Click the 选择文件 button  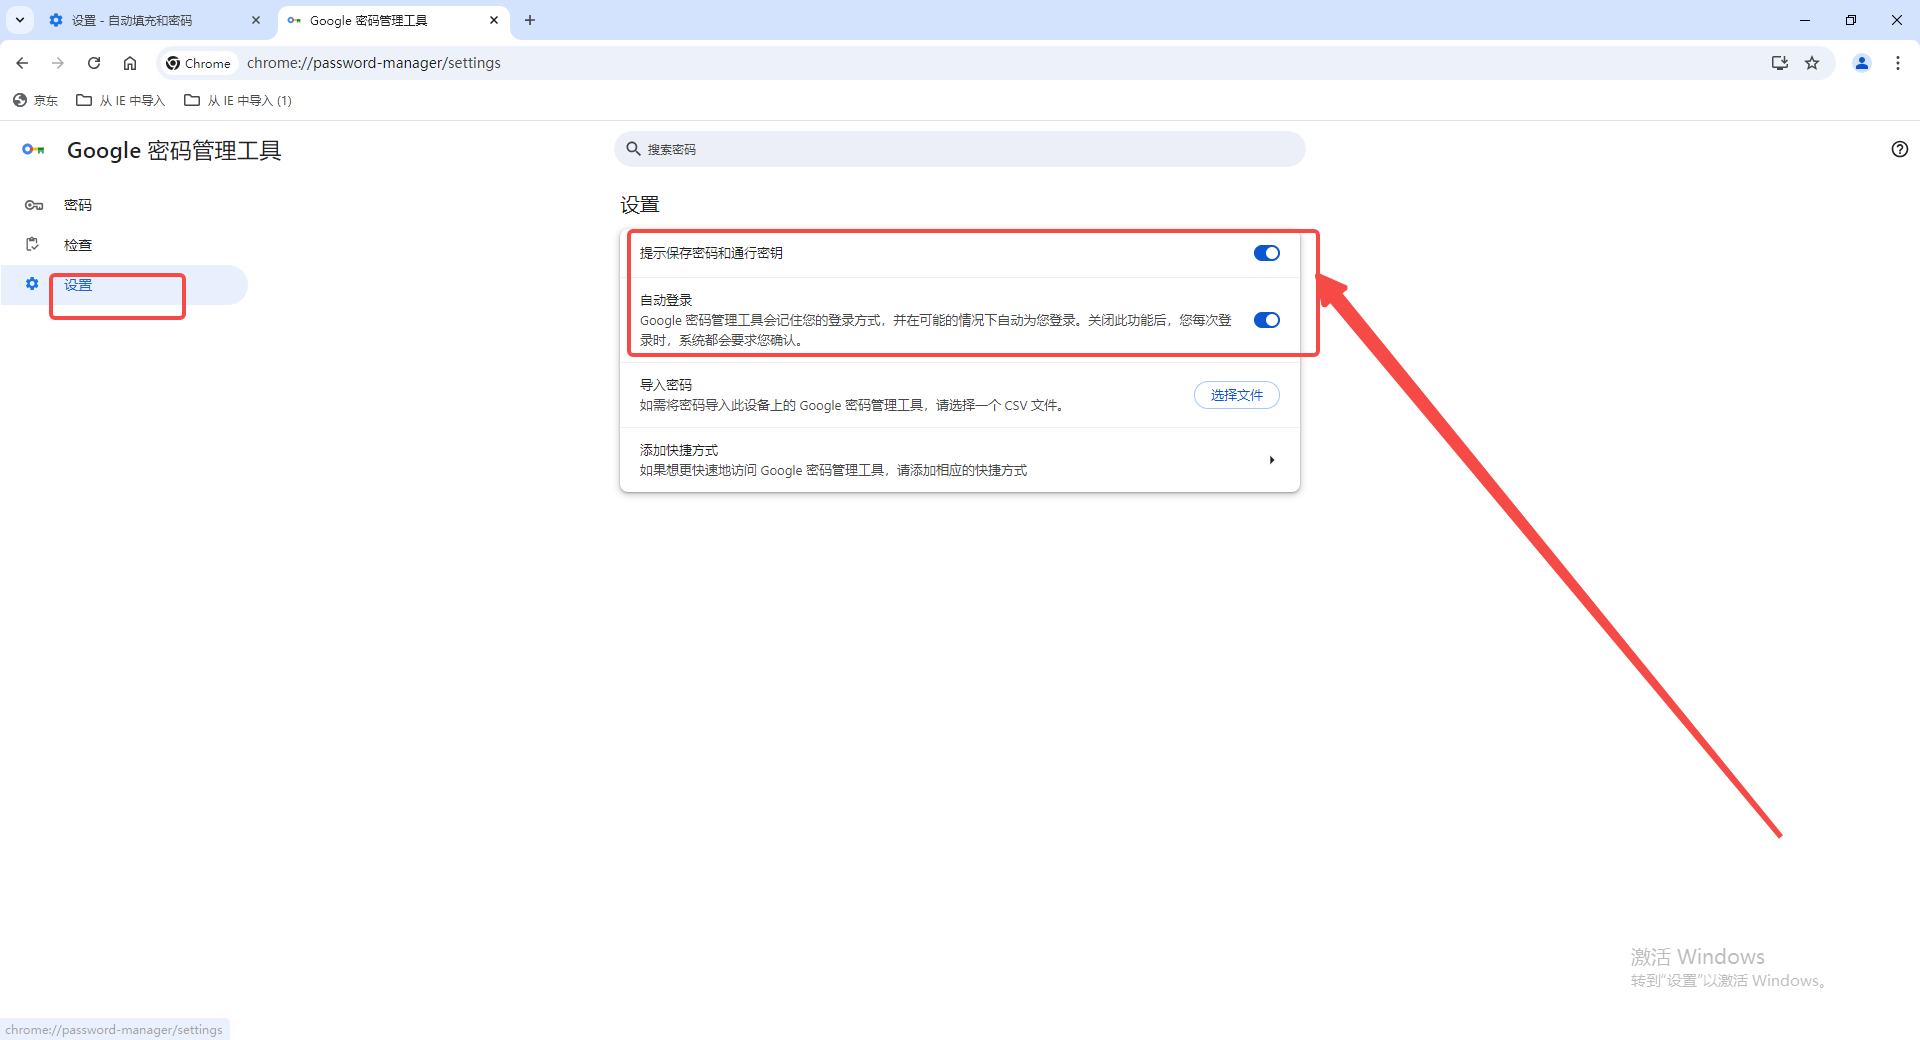(1237, 395)
